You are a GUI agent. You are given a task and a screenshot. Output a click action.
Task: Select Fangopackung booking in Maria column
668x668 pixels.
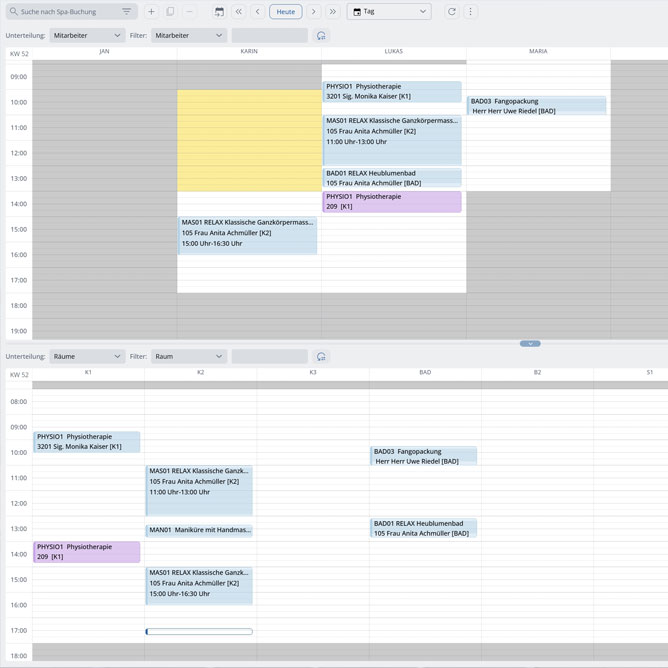click(537, 106)
